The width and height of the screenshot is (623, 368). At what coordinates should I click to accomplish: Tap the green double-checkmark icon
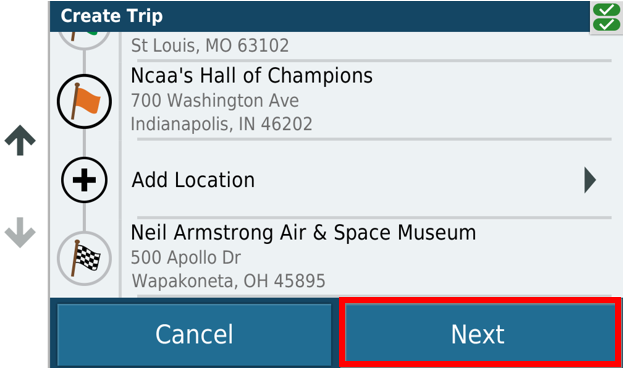pyautogui.click(x=606, y=17)
